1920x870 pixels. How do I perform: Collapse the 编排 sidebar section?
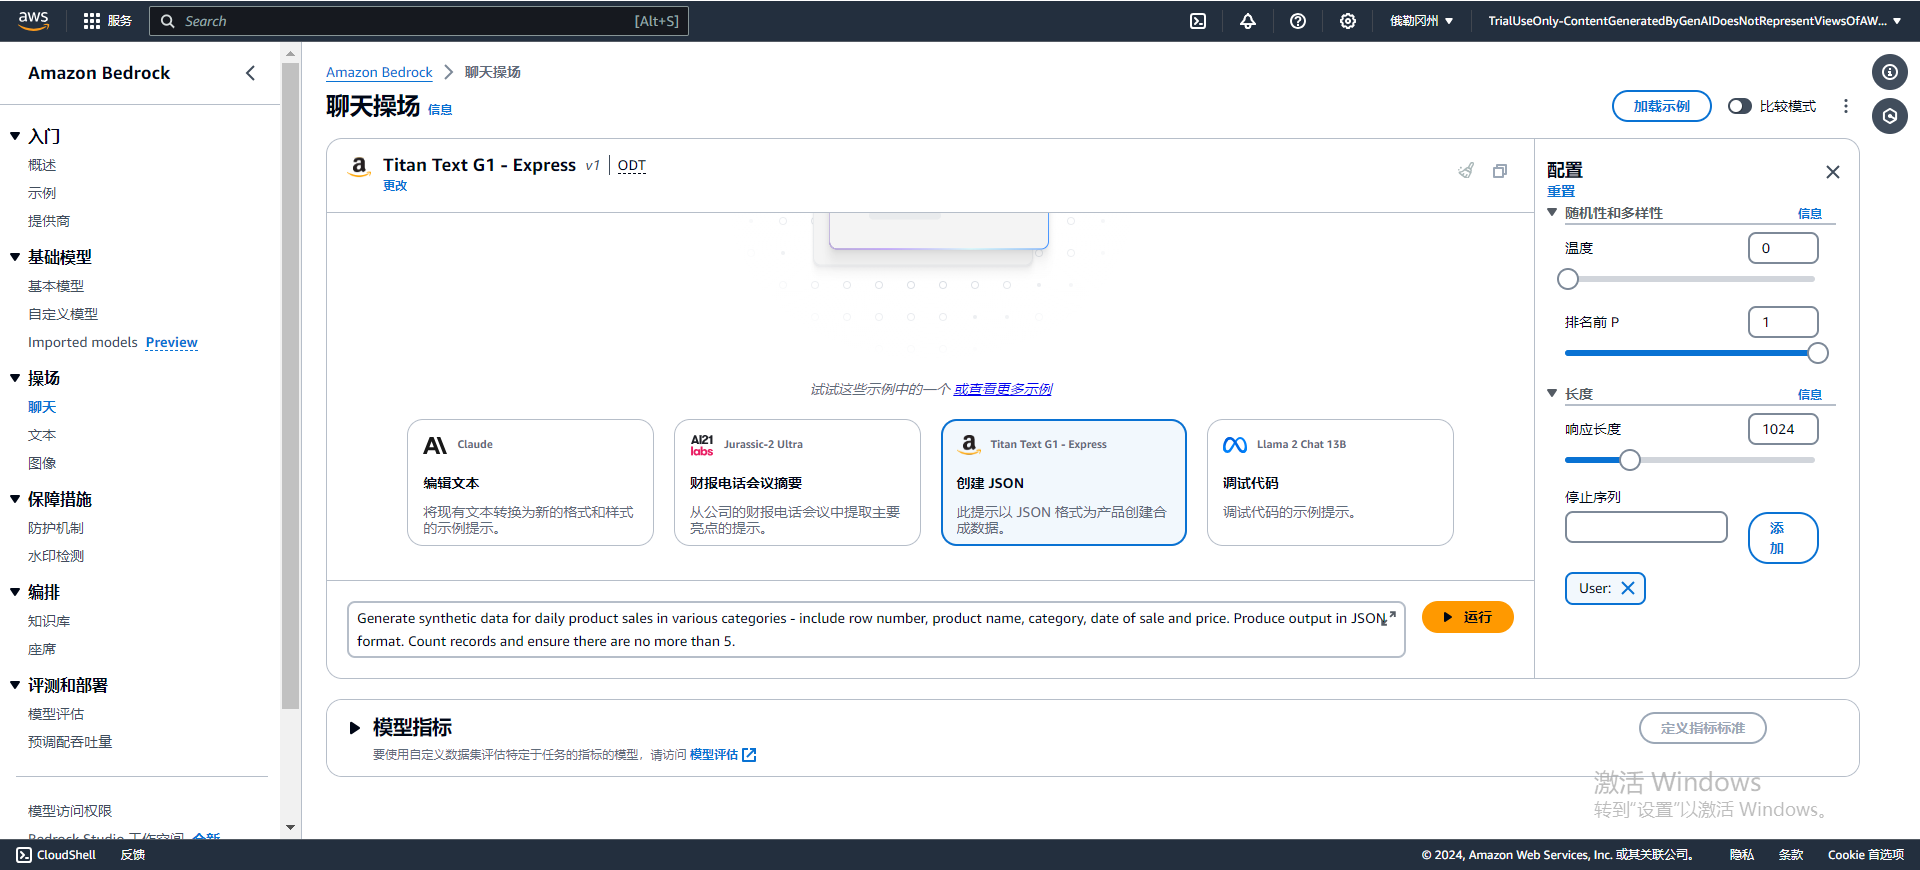click(15, 592)
